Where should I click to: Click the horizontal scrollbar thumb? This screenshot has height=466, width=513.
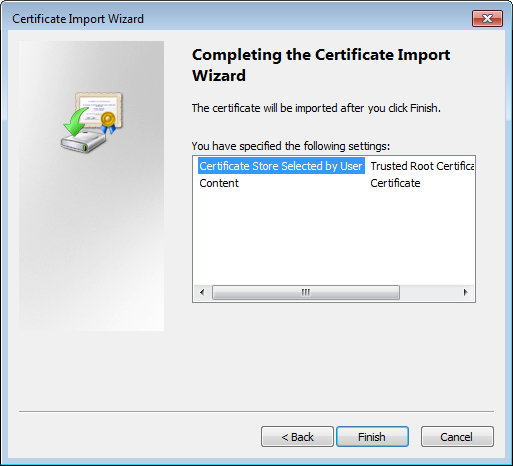(x=306, y=292)
